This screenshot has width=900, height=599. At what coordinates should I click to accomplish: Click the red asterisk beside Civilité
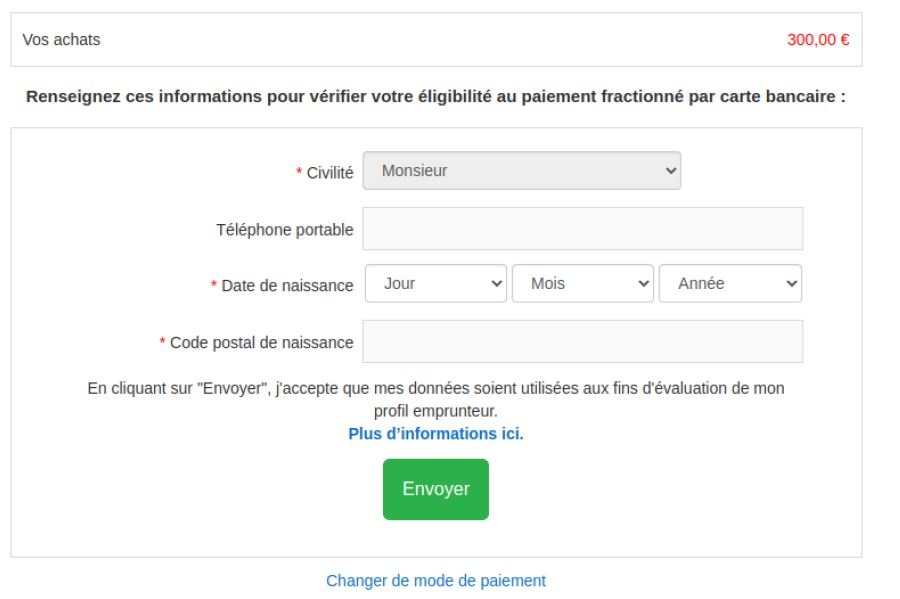pos(299,173)
